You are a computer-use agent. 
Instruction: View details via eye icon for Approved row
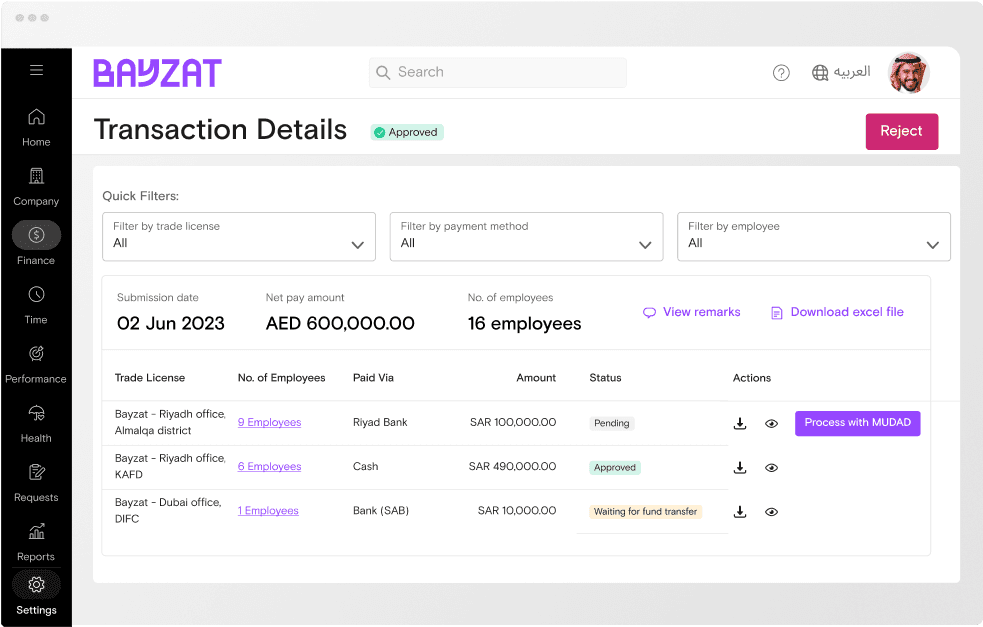(771, 467)
